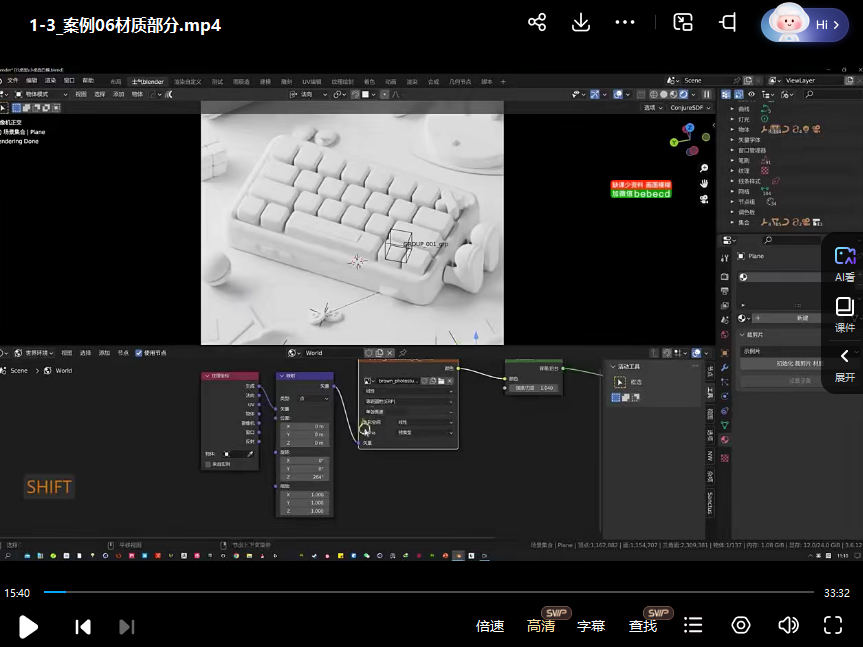Open the 高清 video quality menu
This screenshot has height=647, width=863.
[541, 626]
